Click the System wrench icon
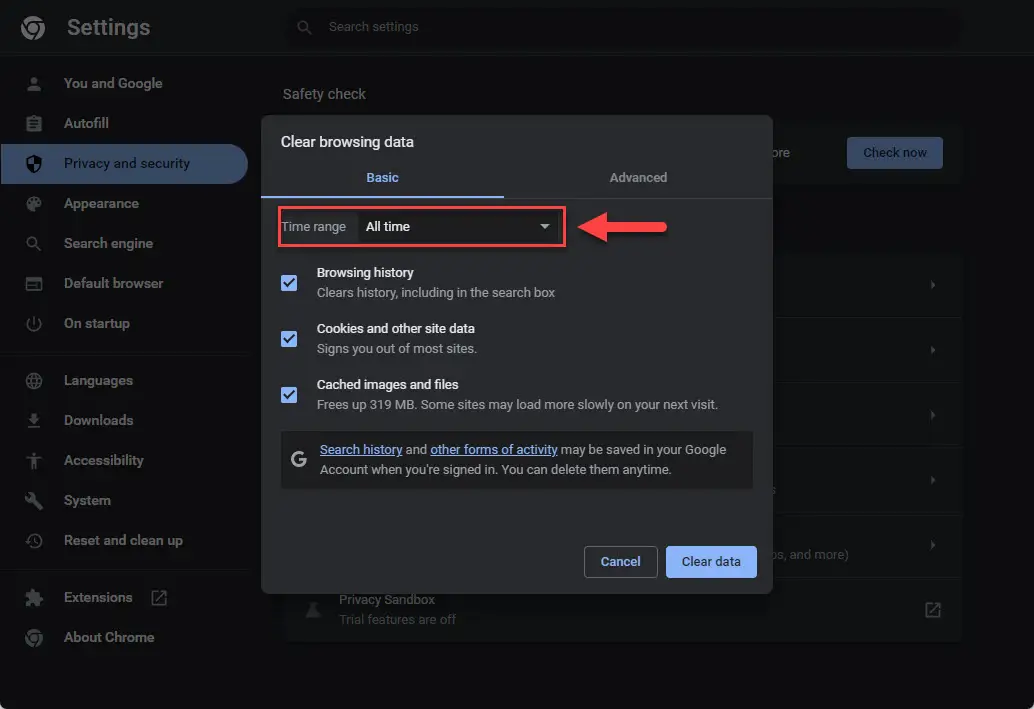The image size is (1034, 709). (x=34, y=501)
